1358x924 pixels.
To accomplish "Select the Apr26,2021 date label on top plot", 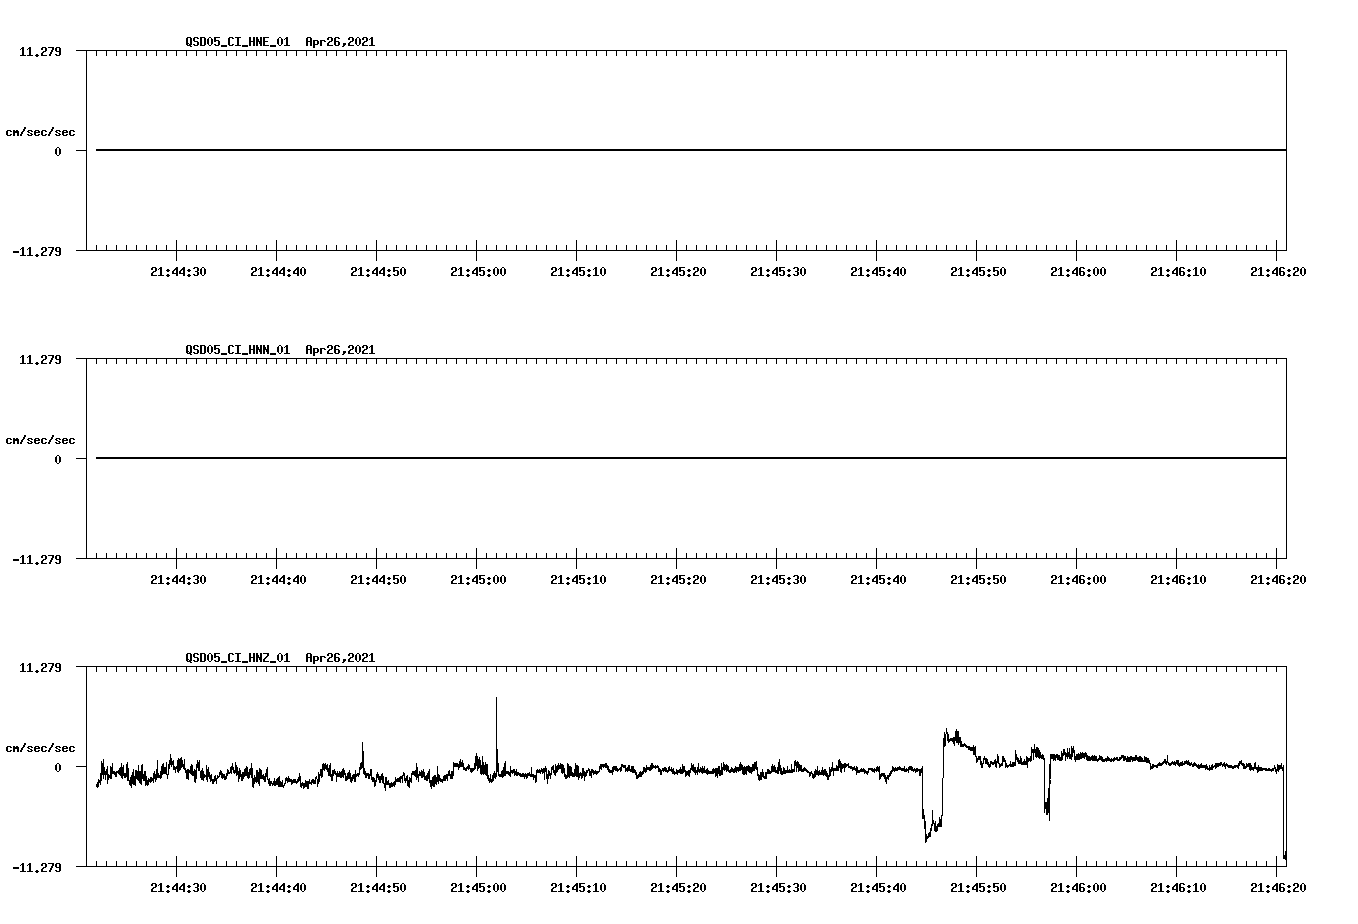I will point(338,43).
